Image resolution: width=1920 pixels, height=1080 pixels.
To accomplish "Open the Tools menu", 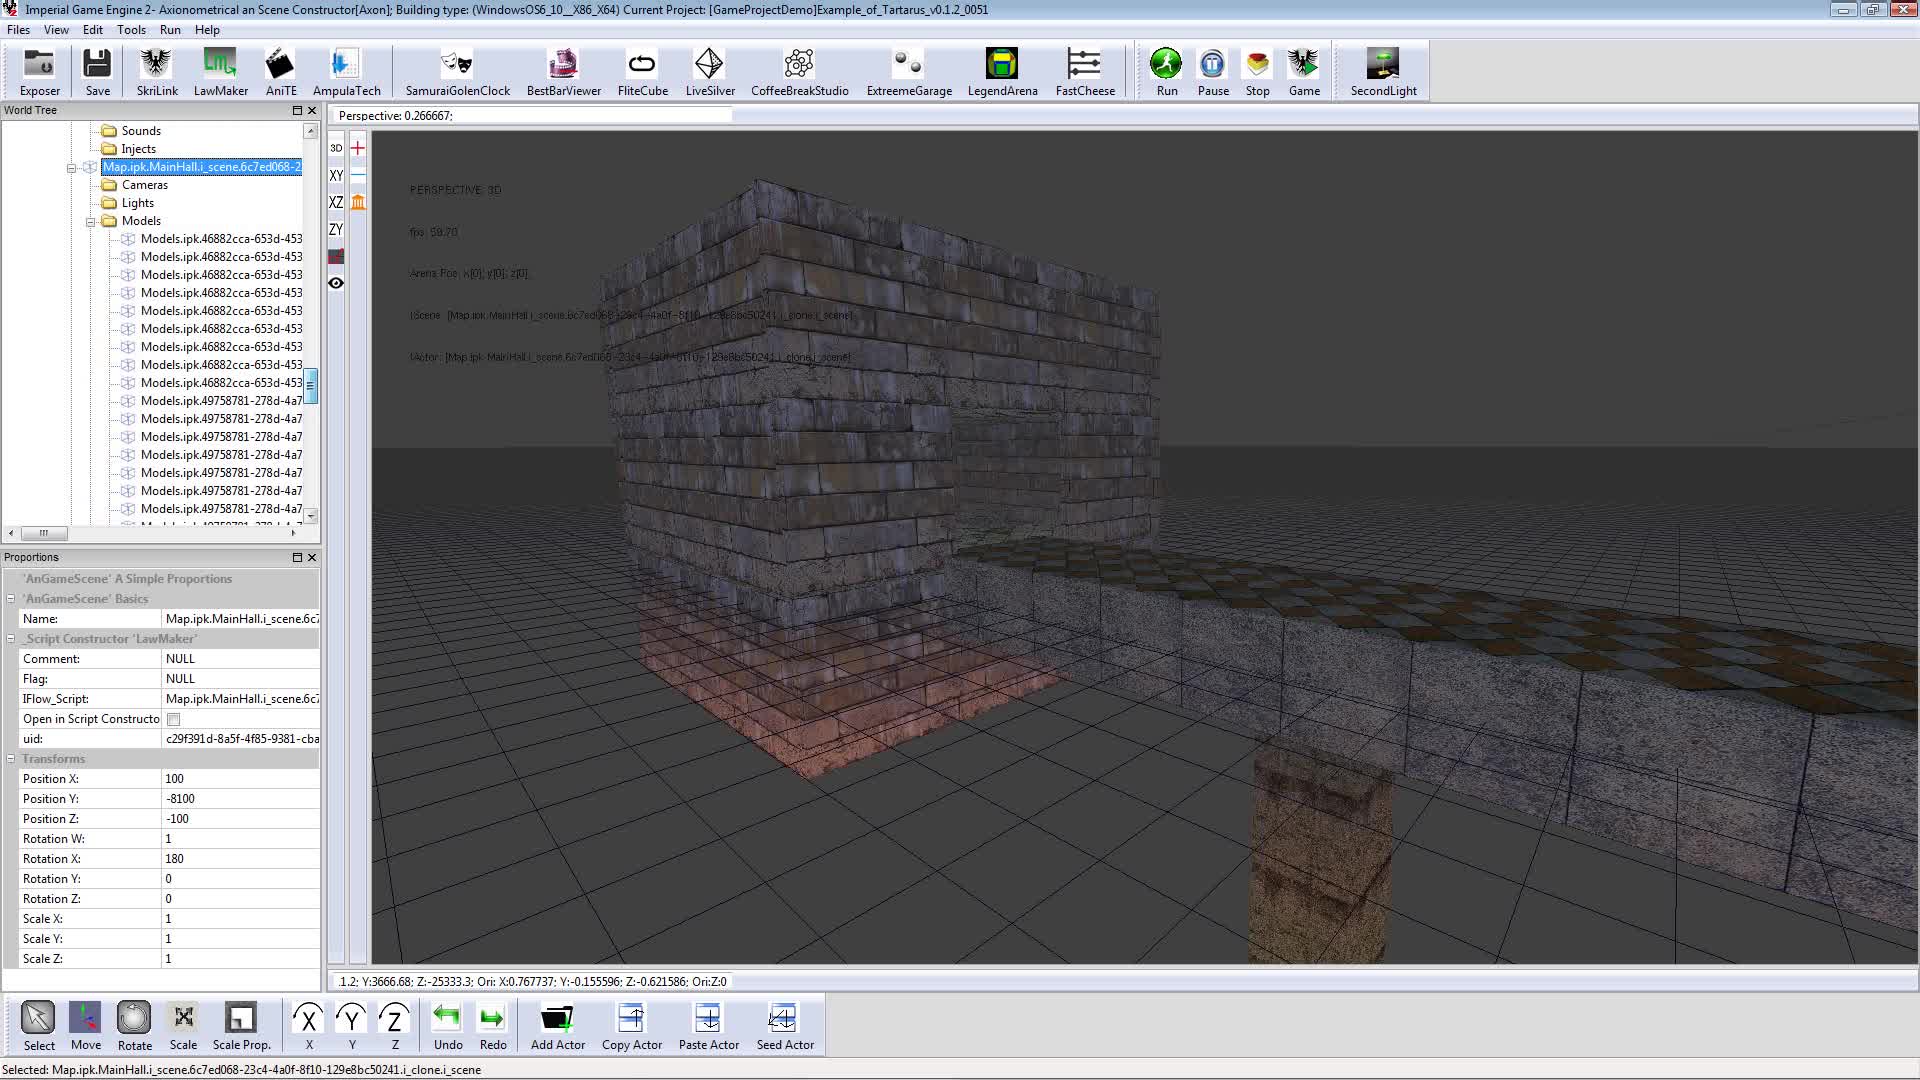I will tap(131, 29).
